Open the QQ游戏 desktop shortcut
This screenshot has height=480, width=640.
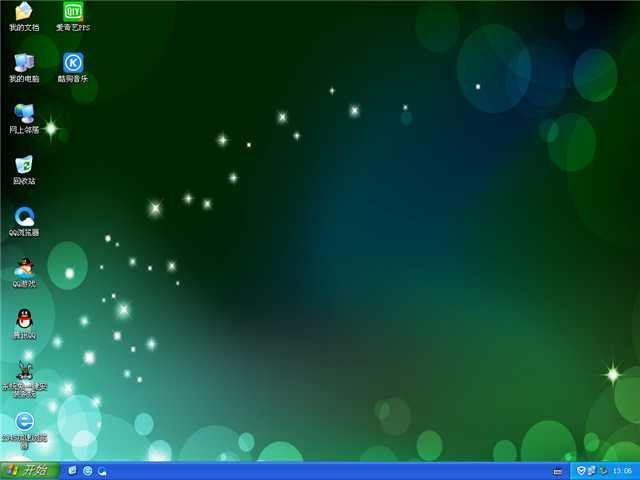24,268
